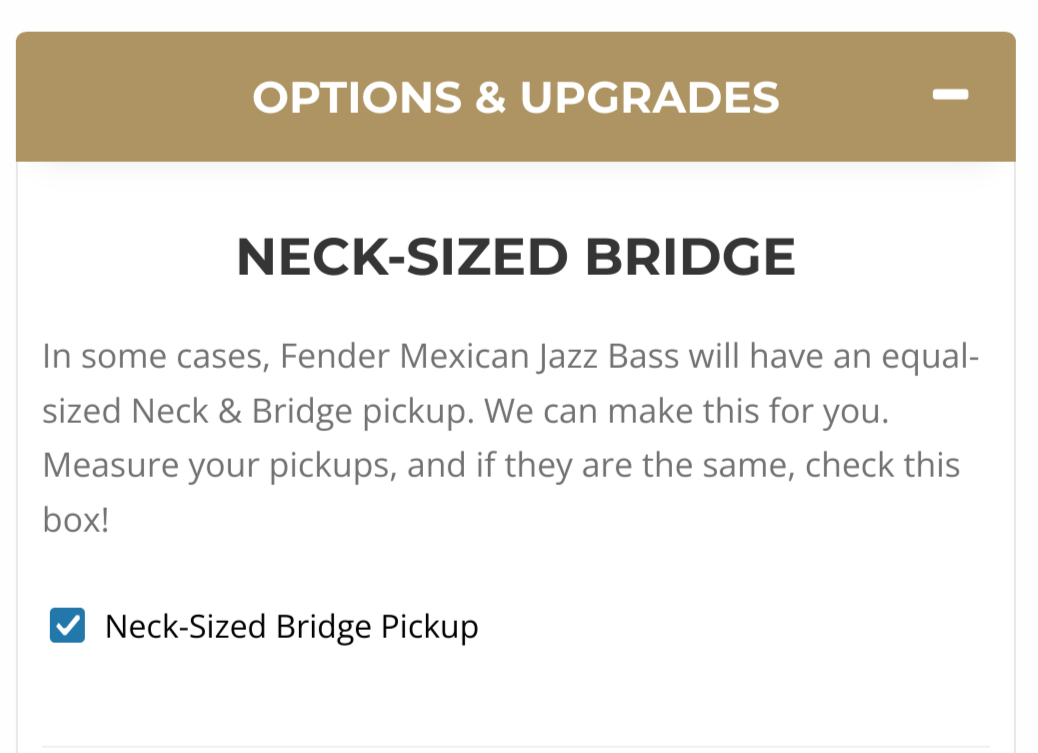
Task: Click 'check this' in the description text
Action: coord(882,466)
